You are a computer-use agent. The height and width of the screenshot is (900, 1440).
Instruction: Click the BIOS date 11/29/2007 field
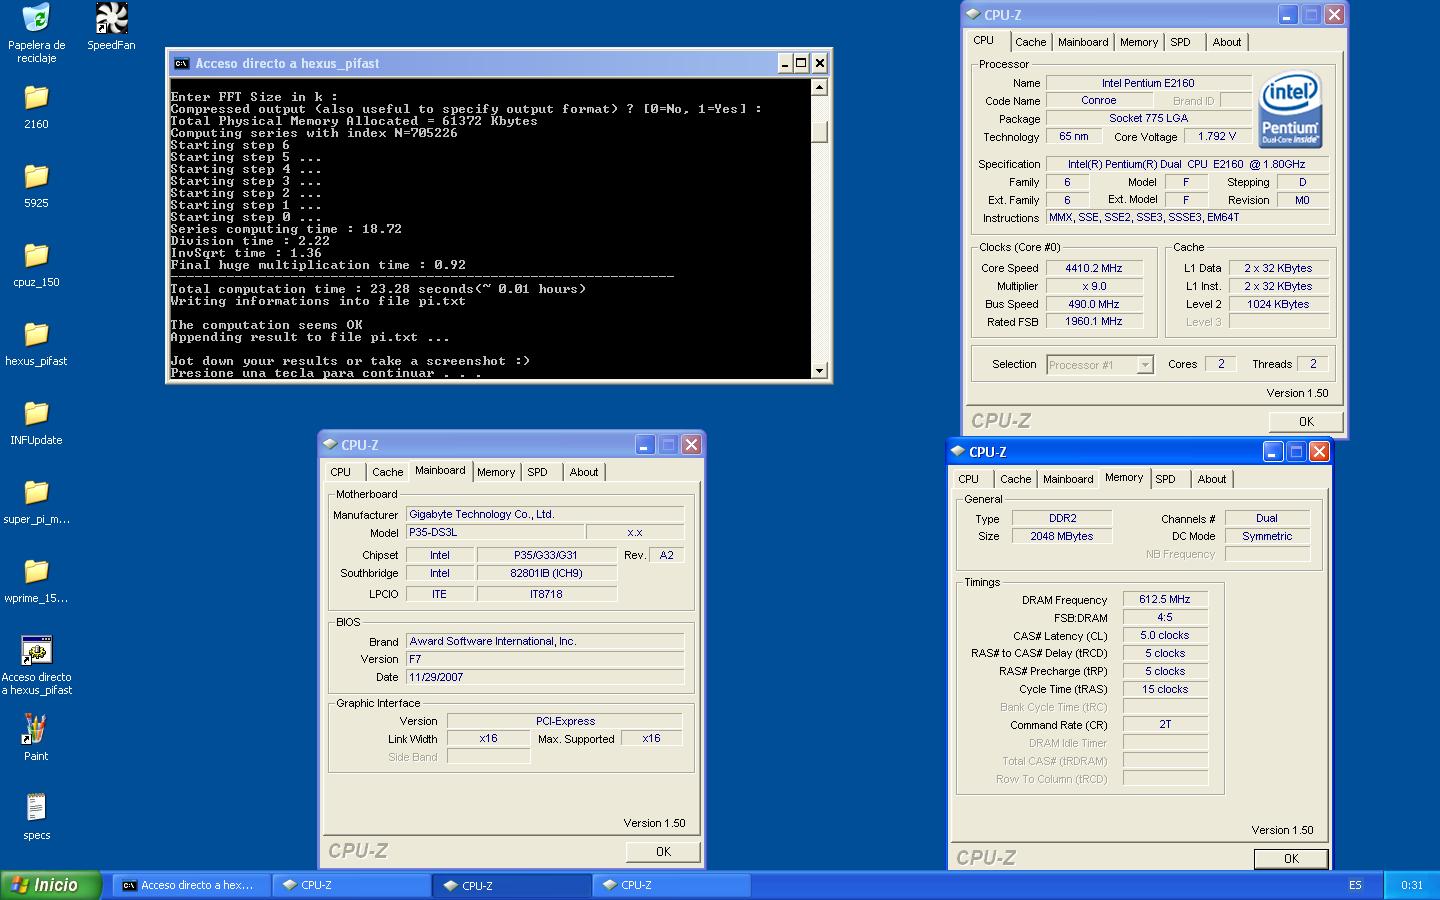point(545,677)
